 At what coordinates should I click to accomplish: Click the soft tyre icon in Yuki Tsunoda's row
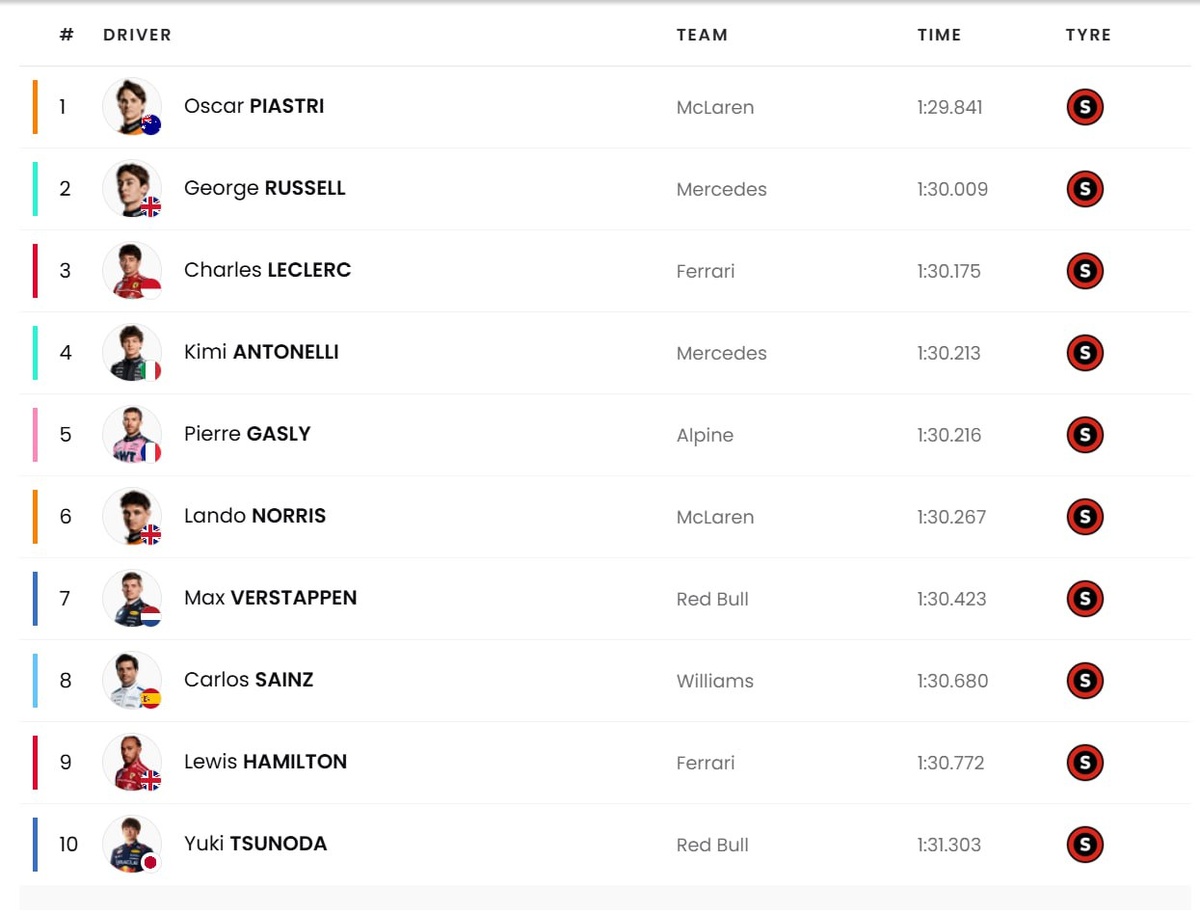(x=1085, y=845)
